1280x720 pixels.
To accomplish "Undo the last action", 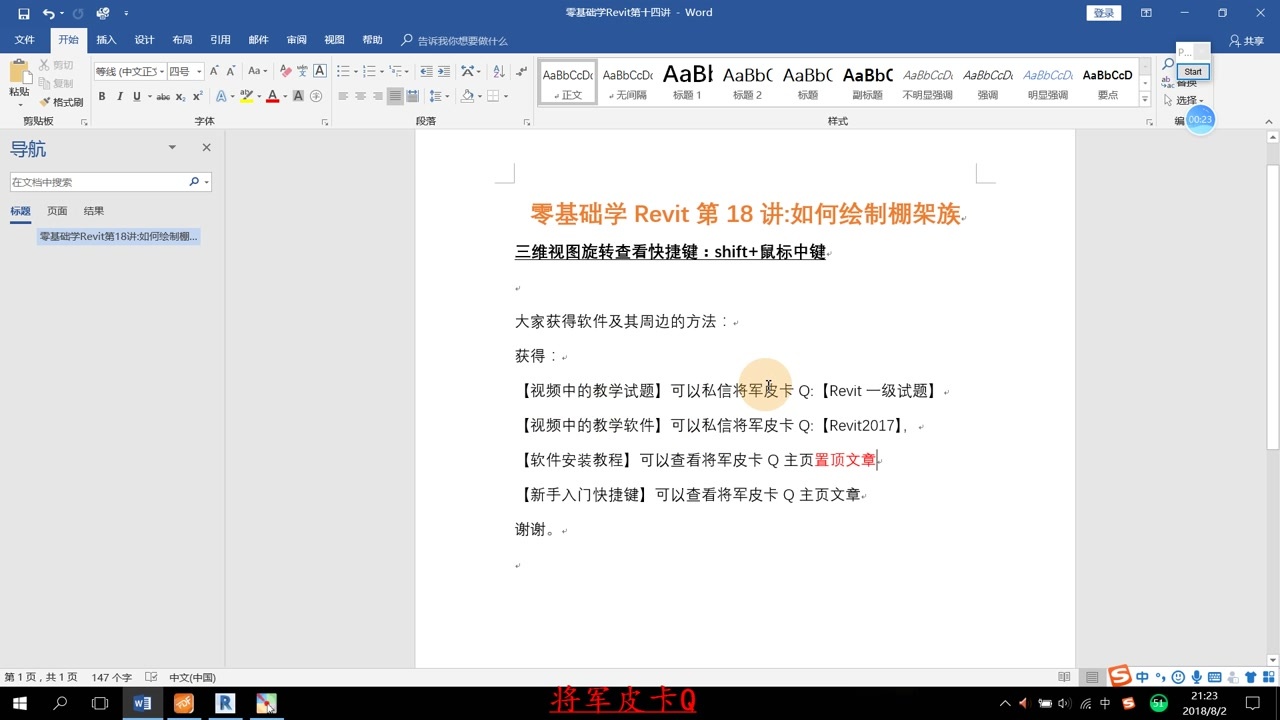I will (48, 13).
